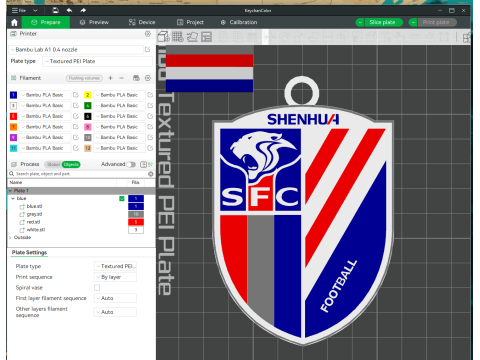Viewport: 480px width, 360px height.
Task: Open filament 6 Bambu PLA Basic dropdown
Action: 120,116
